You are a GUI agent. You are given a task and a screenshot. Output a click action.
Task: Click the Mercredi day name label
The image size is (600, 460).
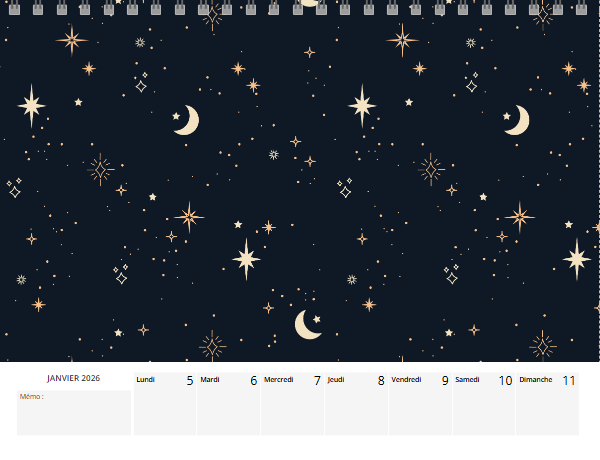click(x=279, y=379)
